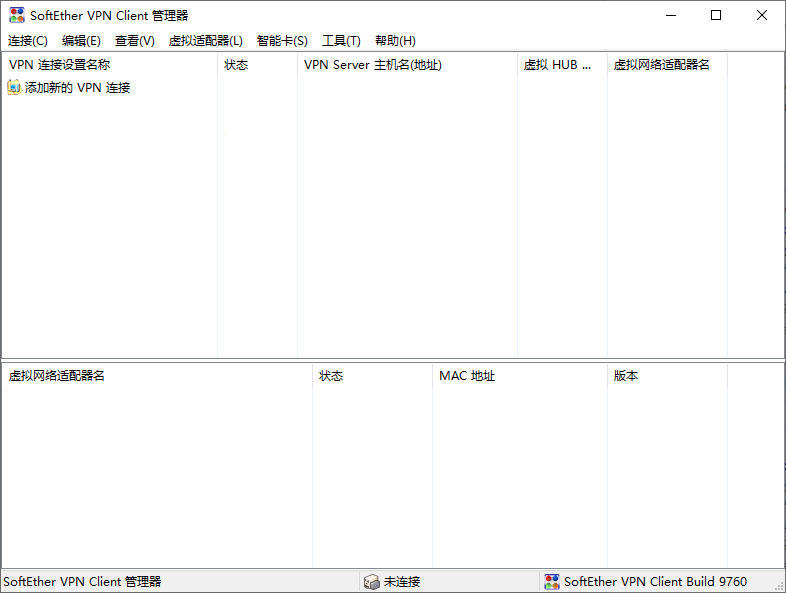Click the SoftEther title bar app icon

tap(17, 15)
